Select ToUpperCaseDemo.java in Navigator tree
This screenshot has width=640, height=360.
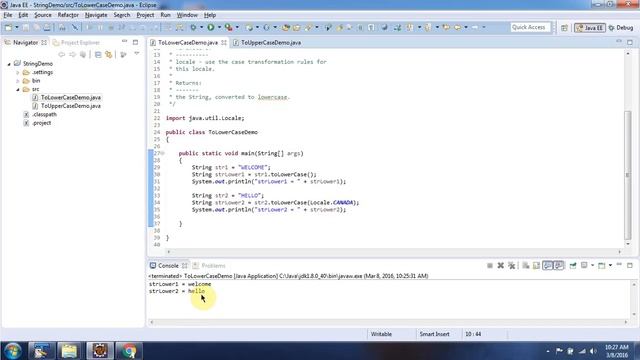(71, 106)
